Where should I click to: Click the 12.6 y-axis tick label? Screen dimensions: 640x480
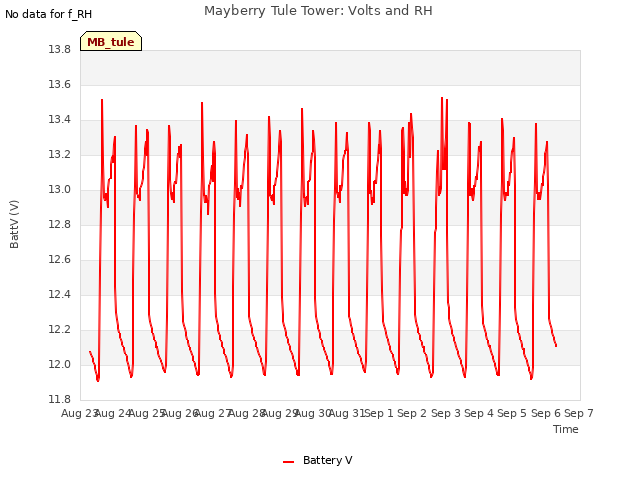60,260
